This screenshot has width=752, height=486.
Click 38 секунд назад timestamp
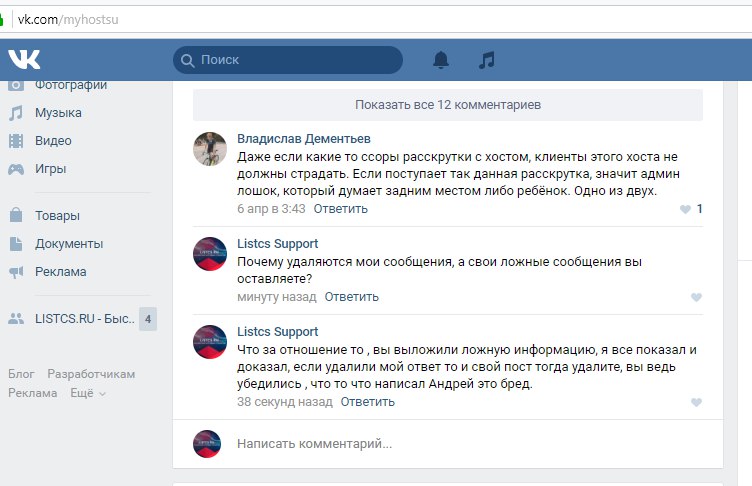[x=284, y=402]
